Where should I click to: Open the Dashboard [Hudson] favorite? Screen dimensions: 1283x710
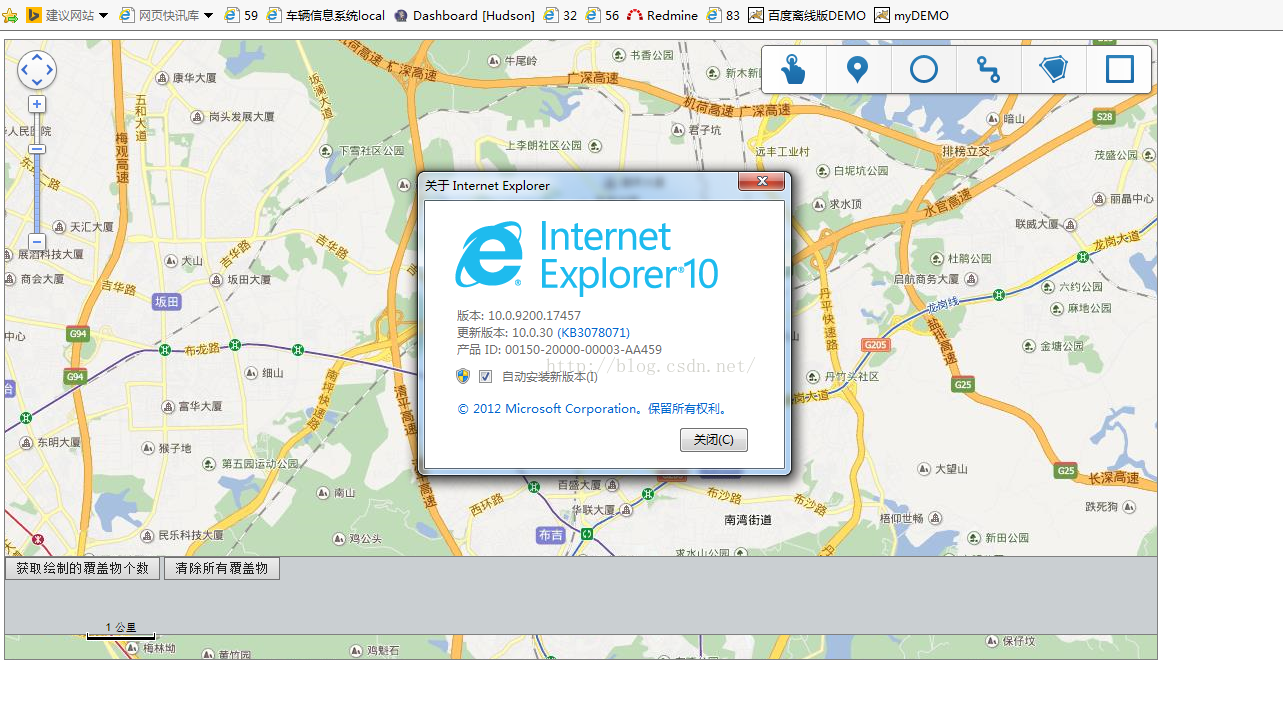464,16
